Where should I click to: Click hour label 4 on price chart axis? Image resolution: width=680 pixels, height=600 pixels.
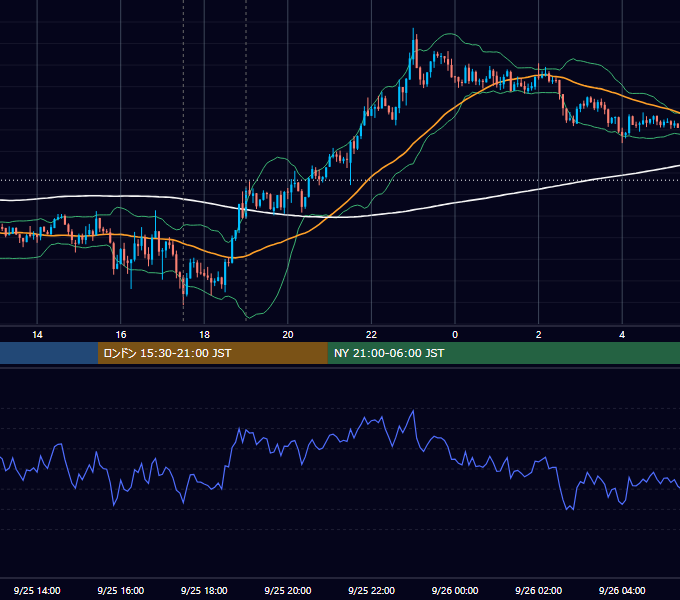point(622,335)
